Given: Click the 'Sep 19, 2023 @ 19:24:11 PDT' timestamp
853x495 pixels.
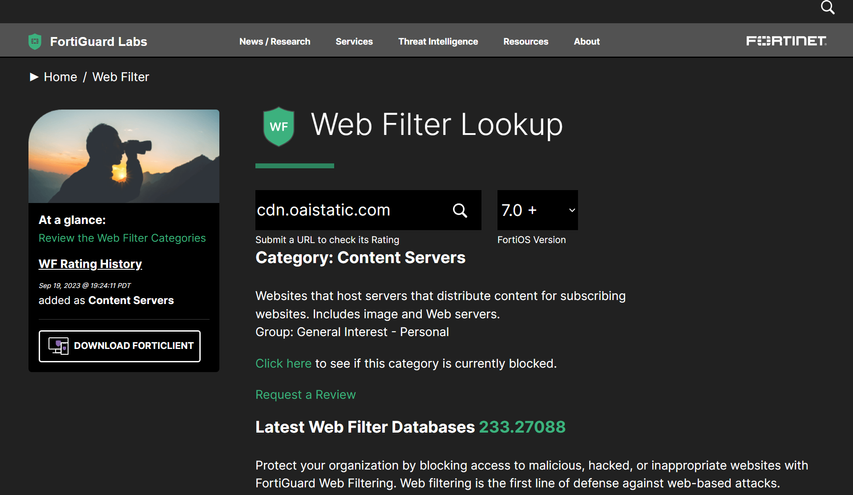Looking at the screenshot, I should [x=84, y=286].
